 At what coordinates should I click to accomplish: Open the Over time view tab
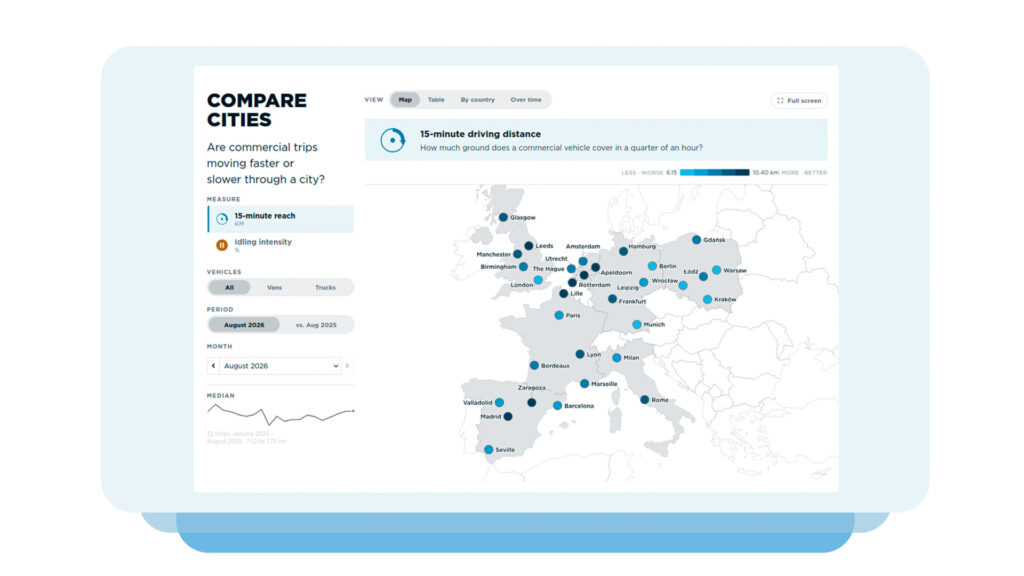point(526,100)
